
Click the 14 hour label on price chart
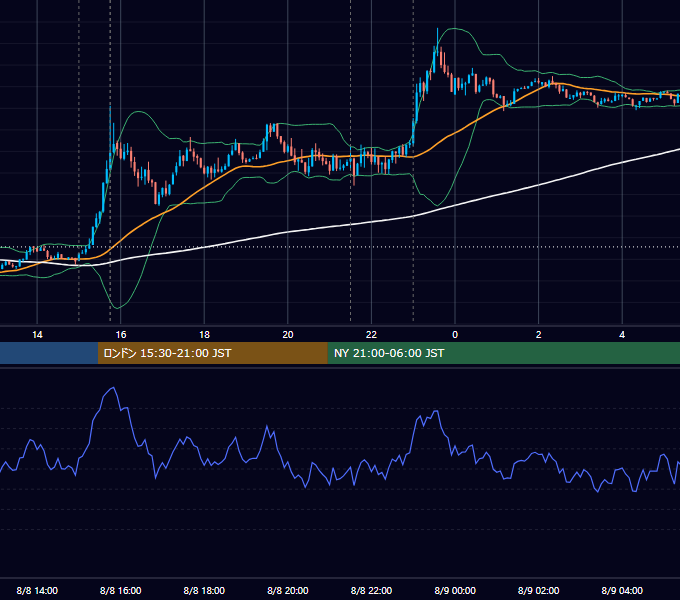coord(37,335)
